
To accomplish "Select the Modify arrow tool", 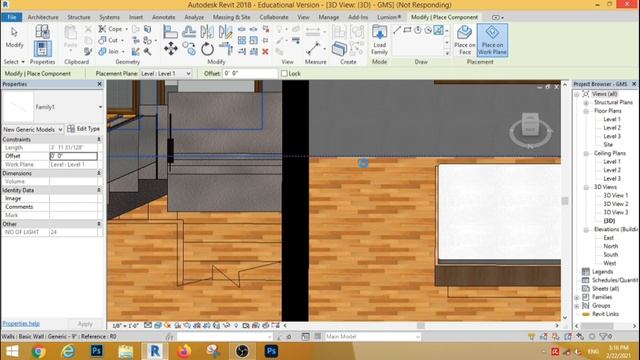I will click(14, 38).
